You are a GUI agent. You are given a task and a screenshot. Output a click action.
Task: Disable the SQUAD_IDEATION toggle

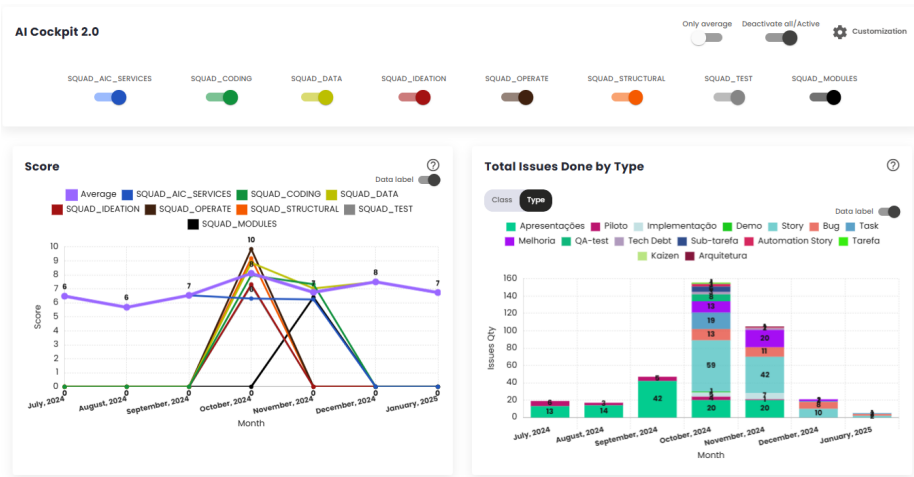point(414,97)
